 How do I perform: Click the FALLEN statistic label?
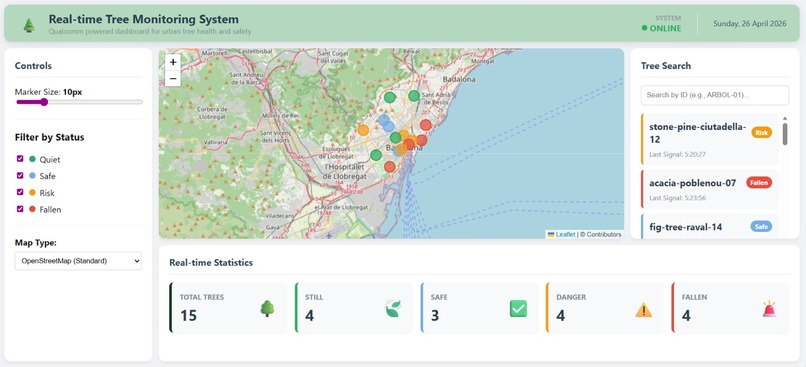pyautogui.click(x=694, y=297)
